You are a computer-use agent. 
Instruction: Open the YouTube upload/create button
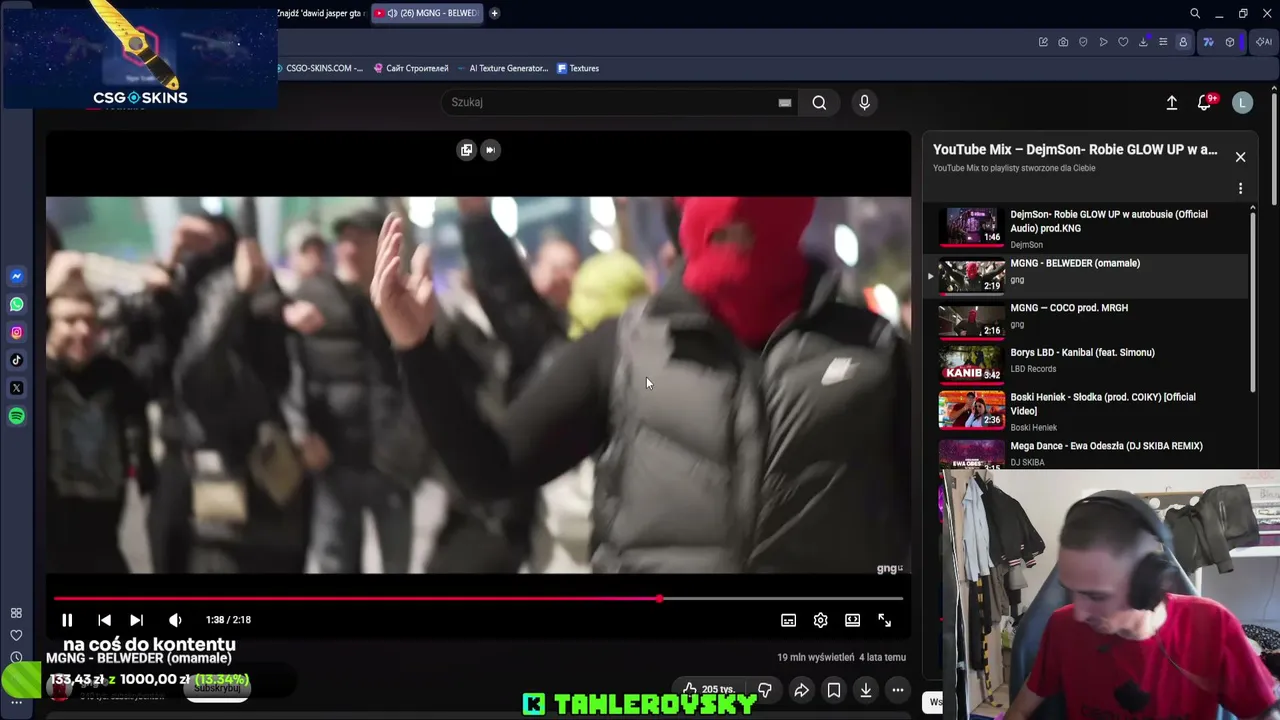click(1172, 102)
